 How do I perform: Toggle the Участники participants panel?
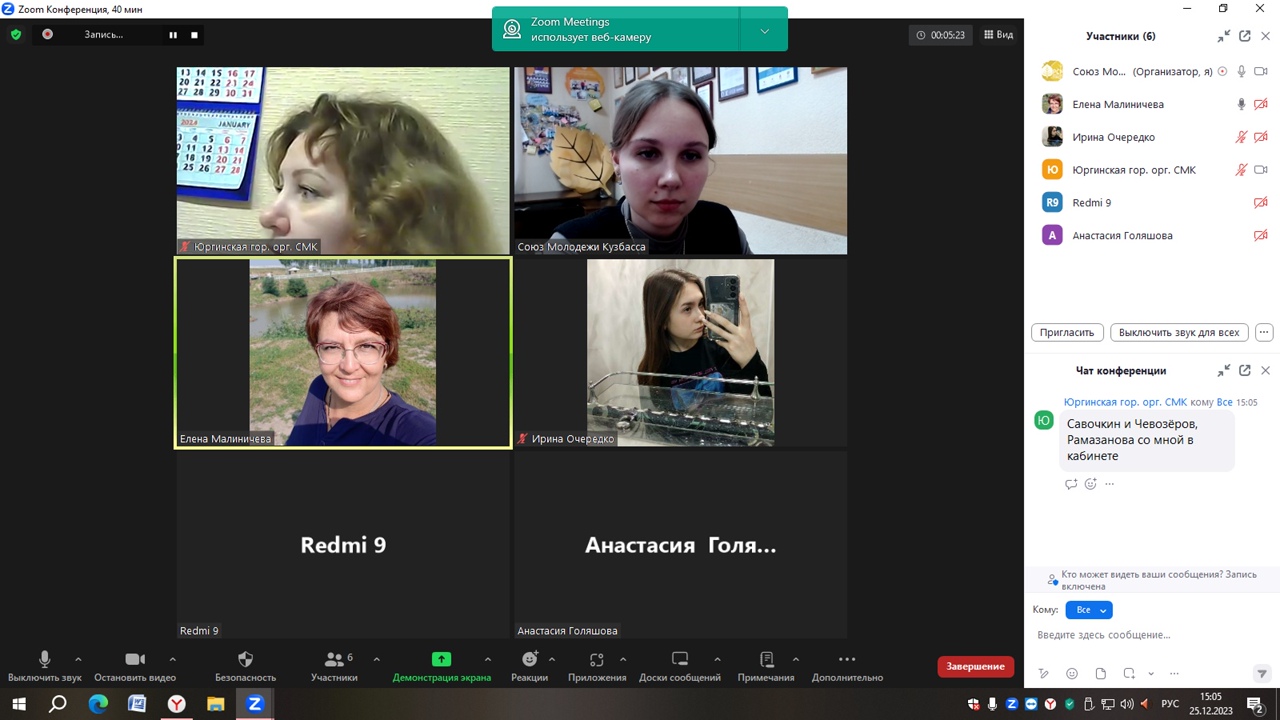334,666
